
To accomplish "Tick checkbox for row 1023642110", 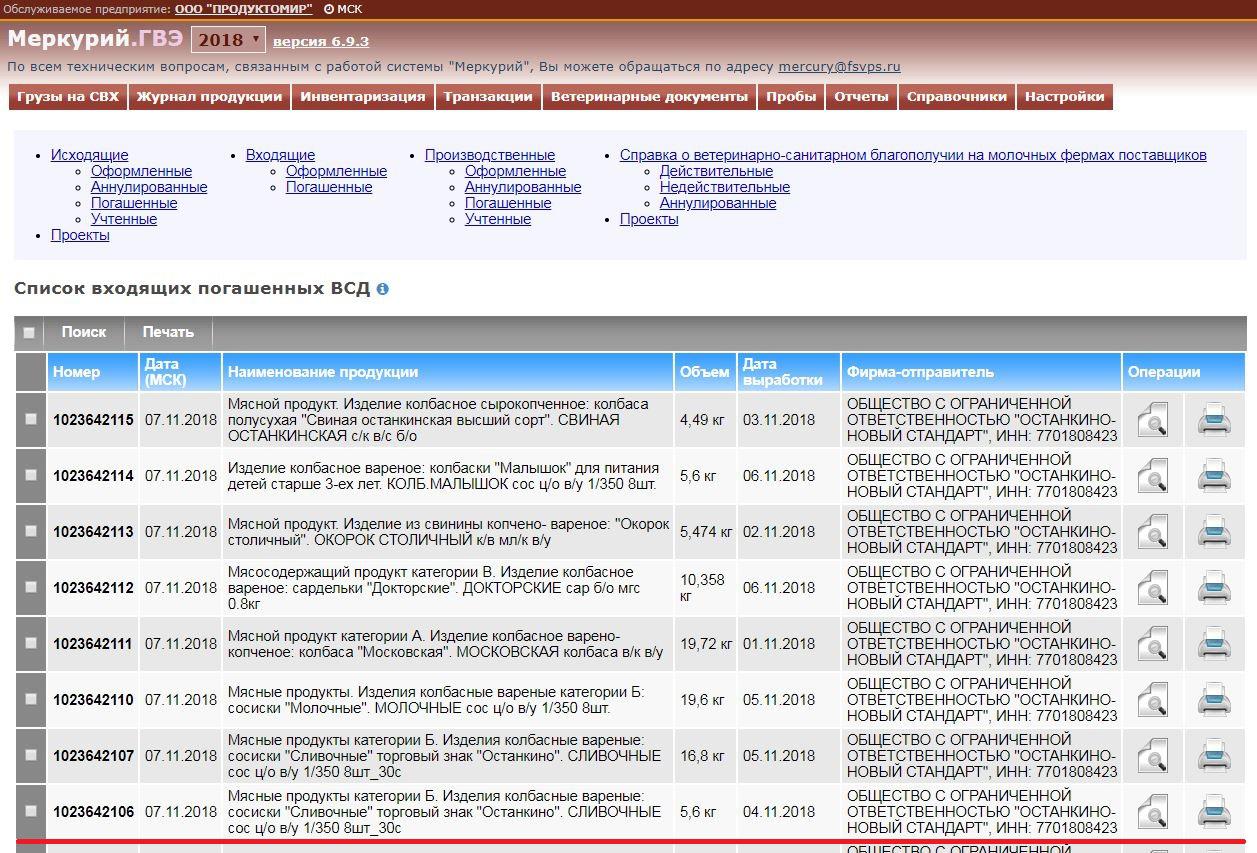I will [x=30, y=700].
